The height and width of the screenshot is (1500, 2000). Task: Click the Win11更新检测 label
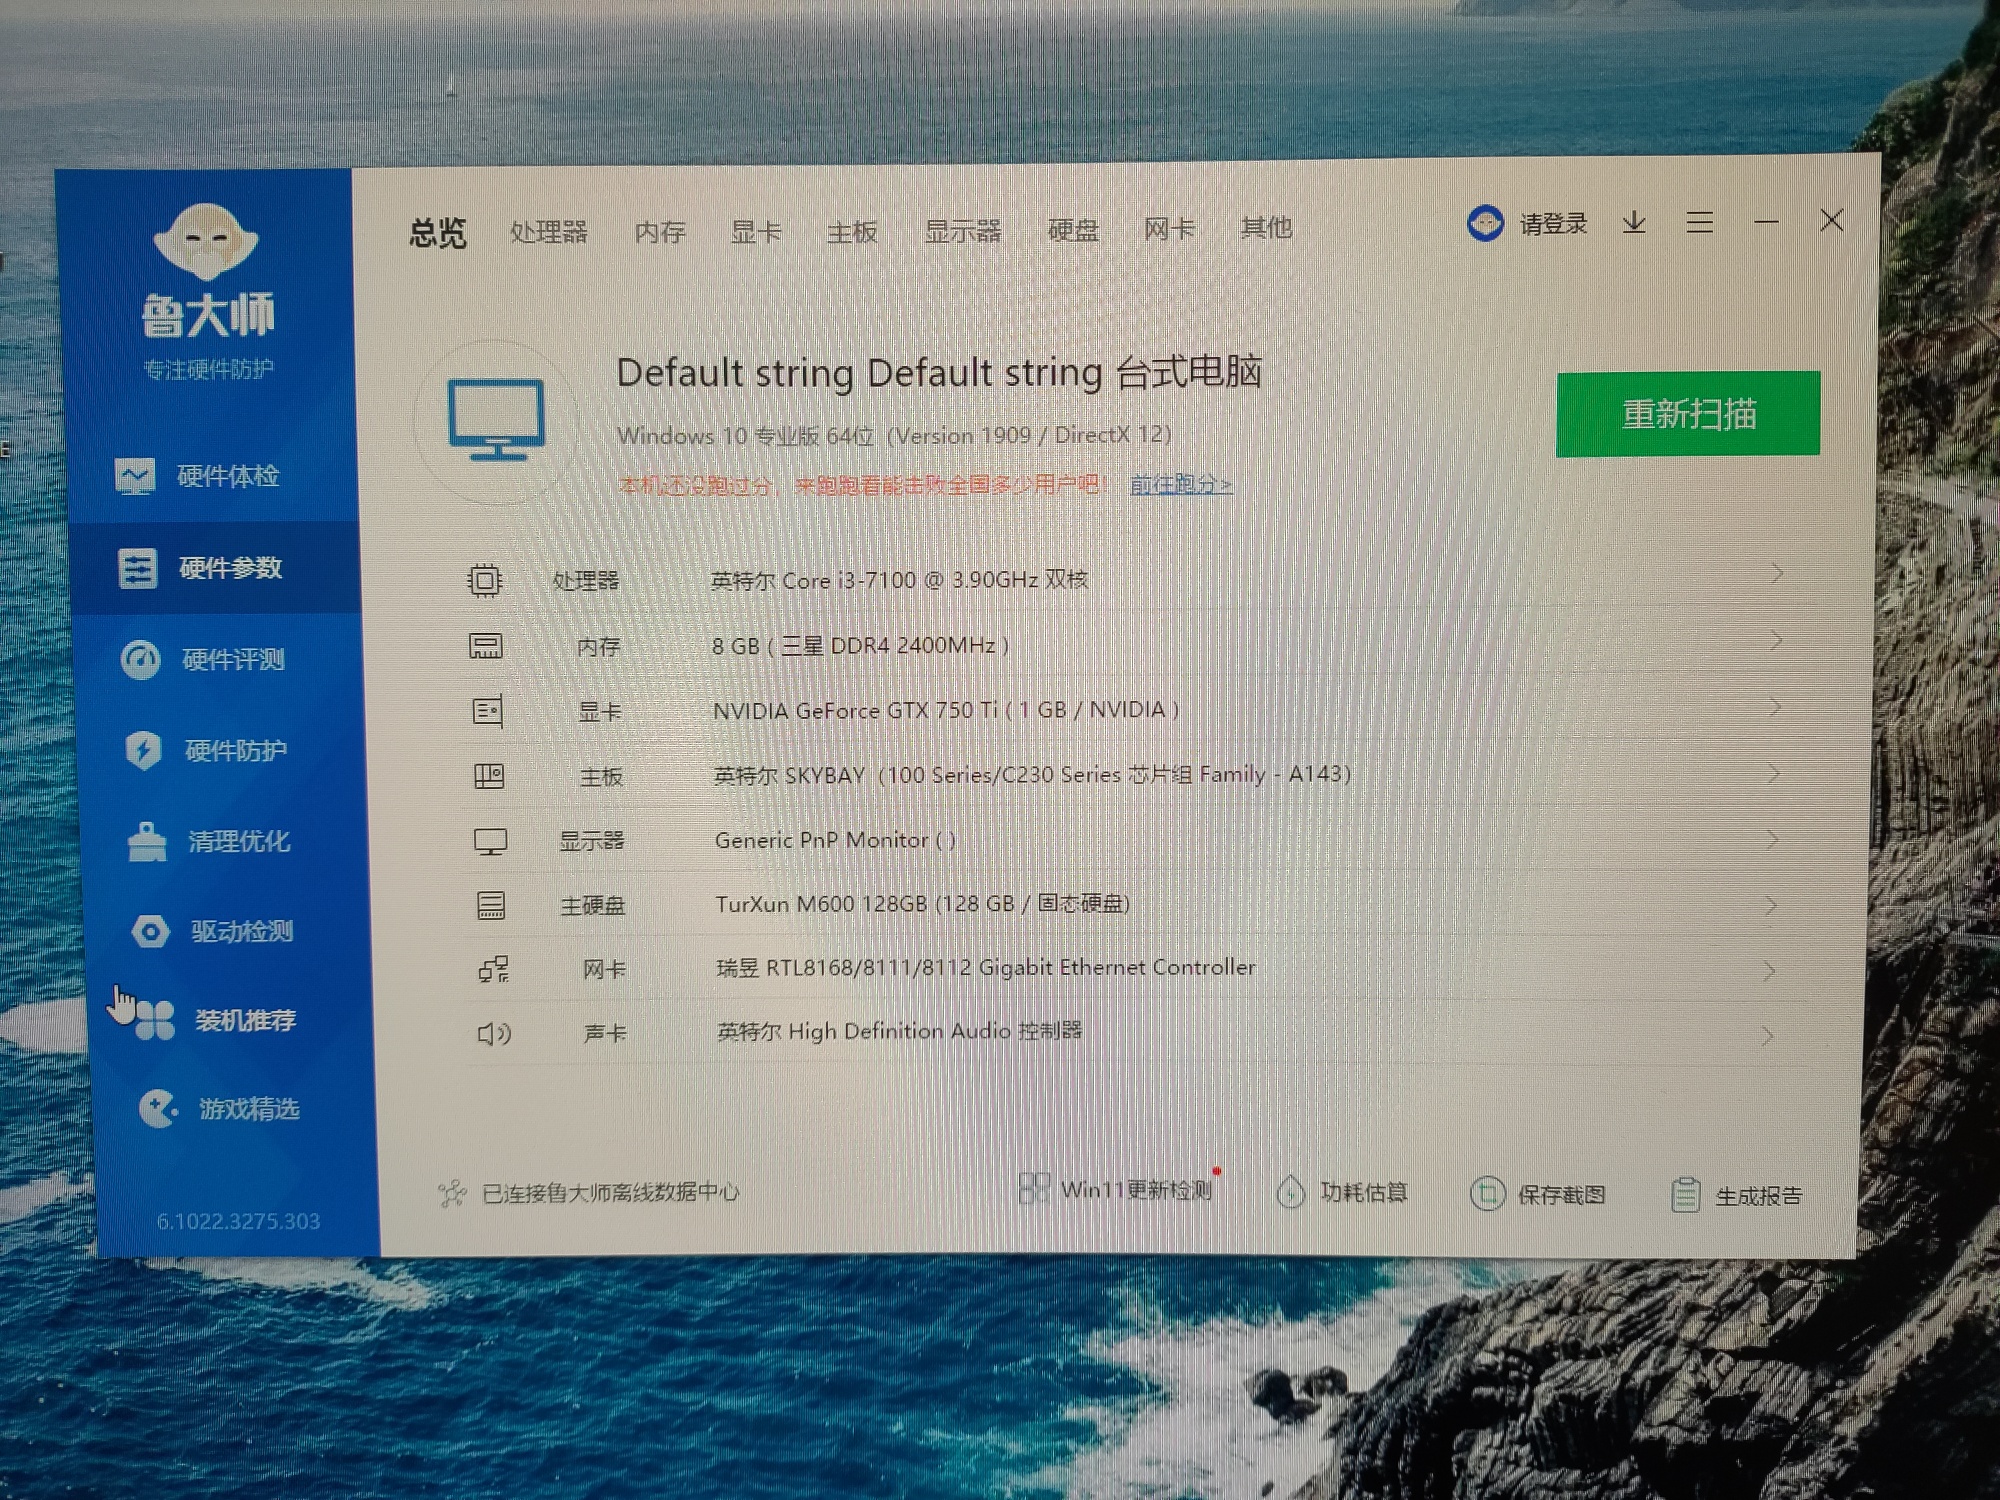(1136, 1189)
